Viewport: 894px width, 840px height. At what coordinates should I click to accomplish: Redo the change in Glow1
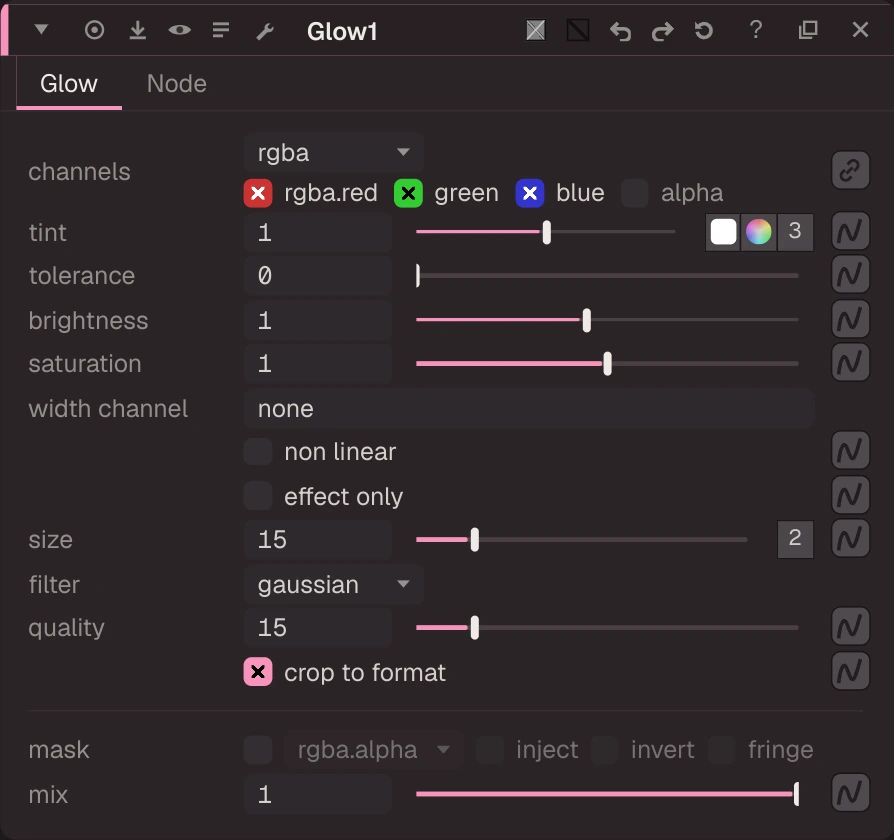click(x=663, y=31)
